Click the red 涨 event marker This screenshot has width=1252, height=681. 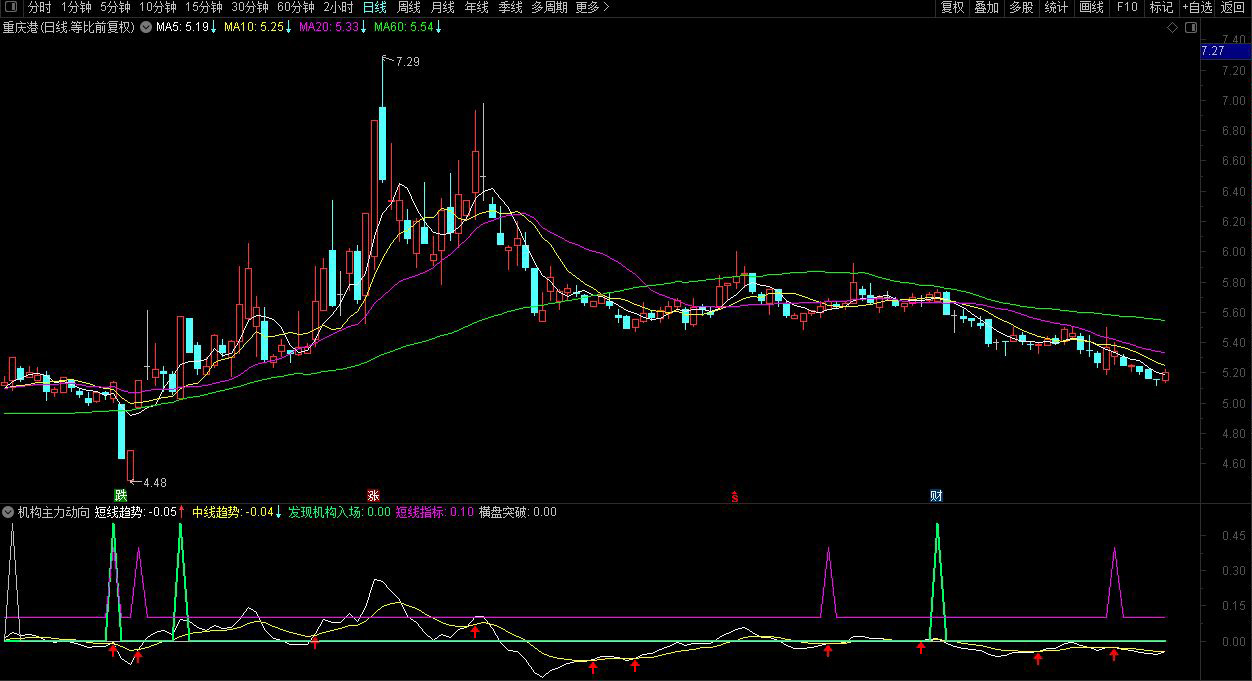pyautogui.click(x=373, y=495)
